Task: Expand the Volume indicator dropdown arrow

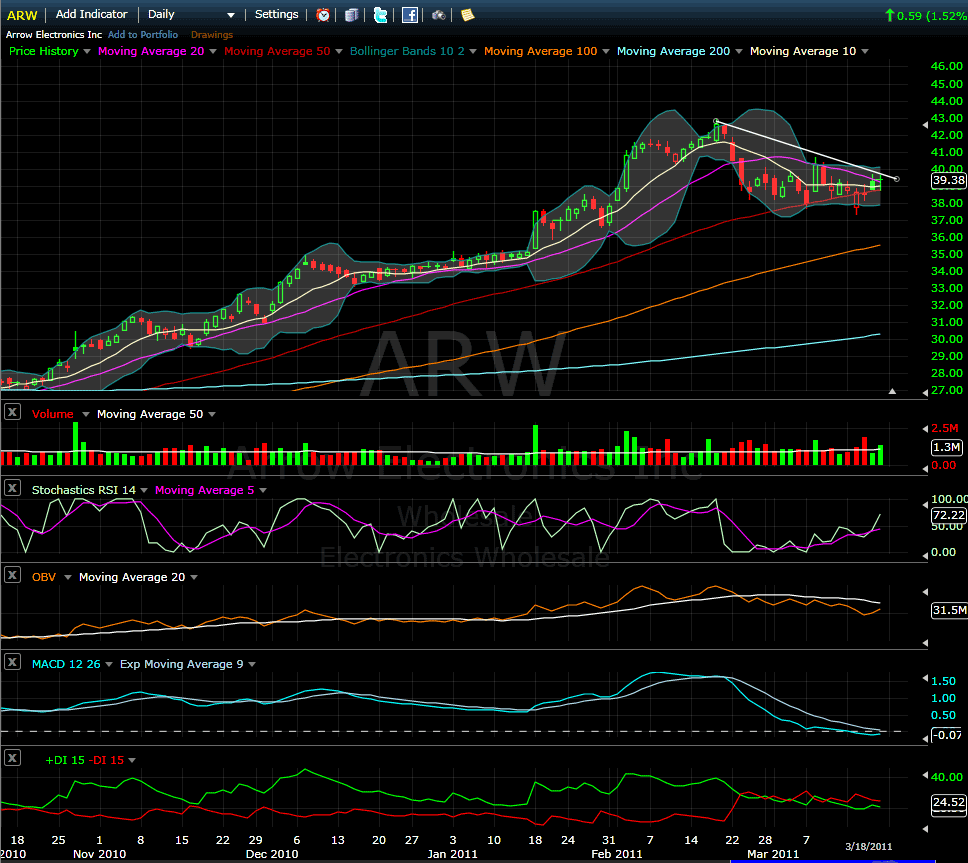Action: [x=86, y=414]
